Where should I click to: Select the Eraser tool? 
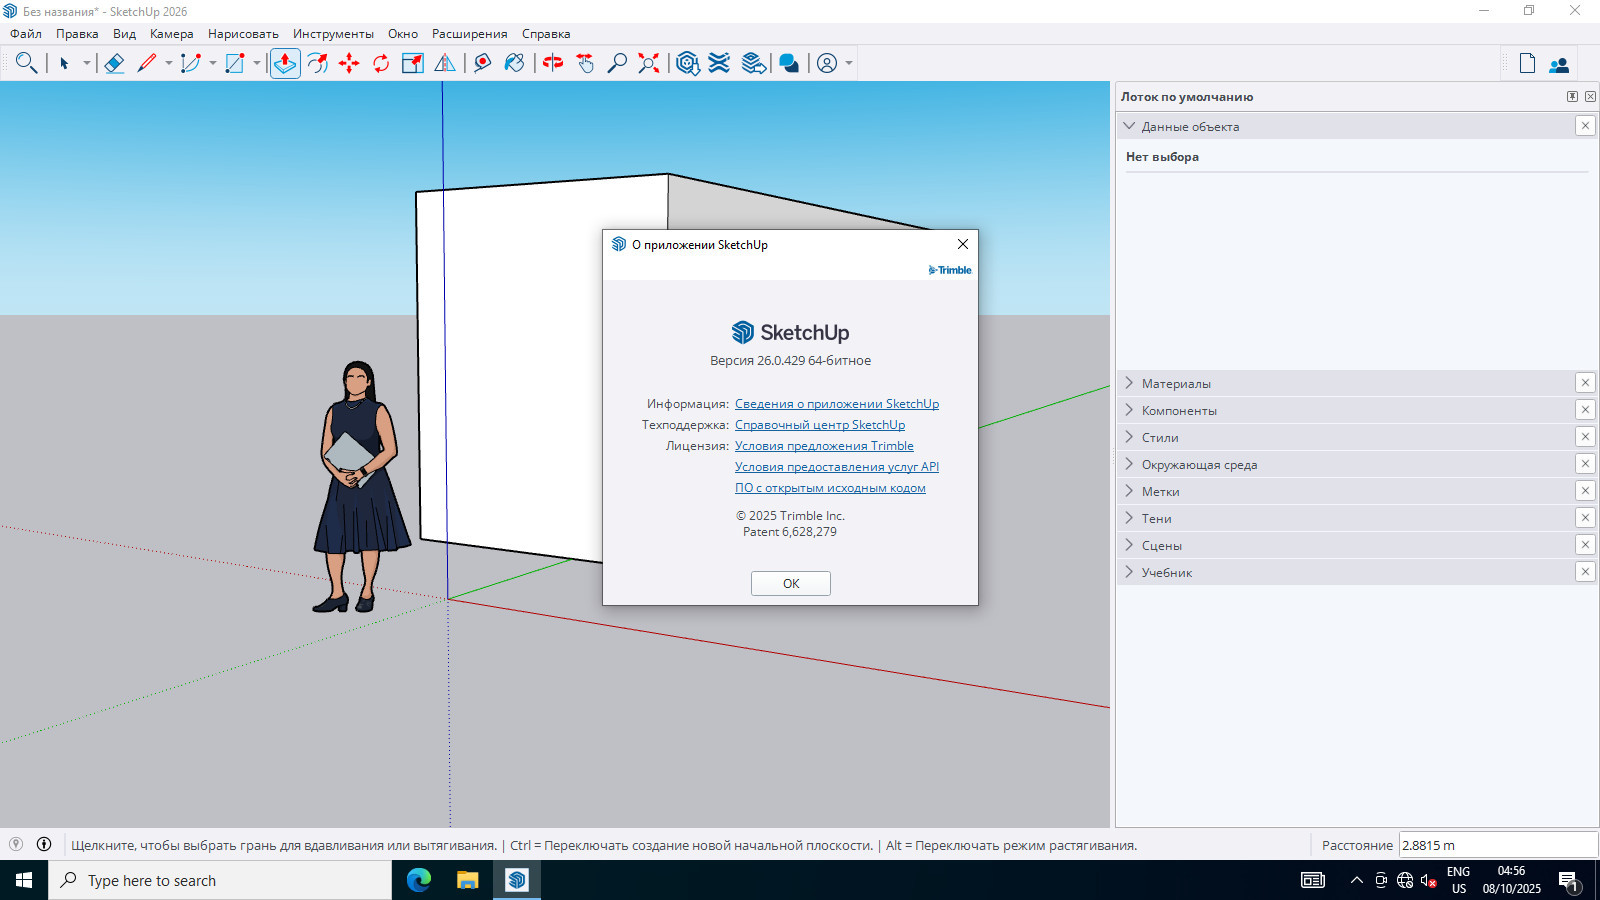click(x=114, y=63)
